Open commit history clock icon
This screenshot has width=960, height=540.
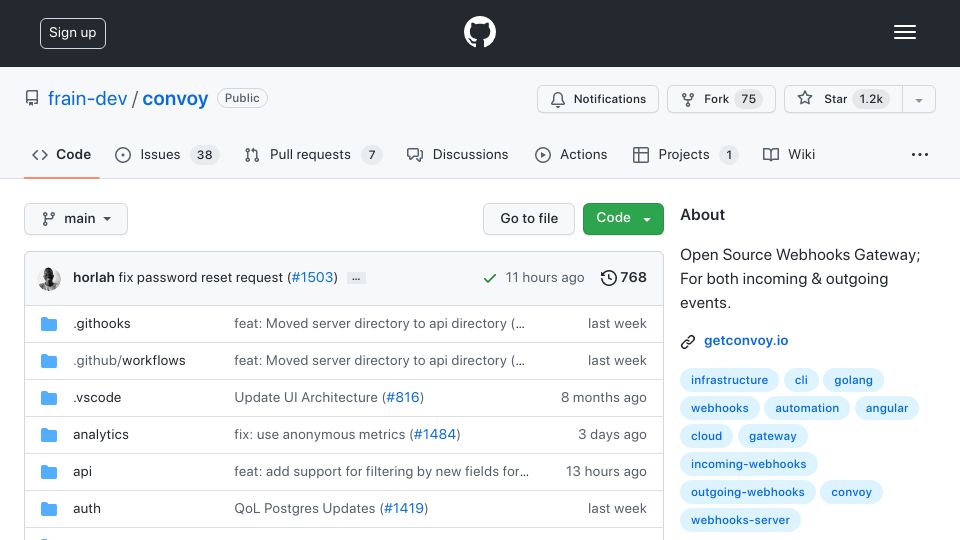pos(608,278)
